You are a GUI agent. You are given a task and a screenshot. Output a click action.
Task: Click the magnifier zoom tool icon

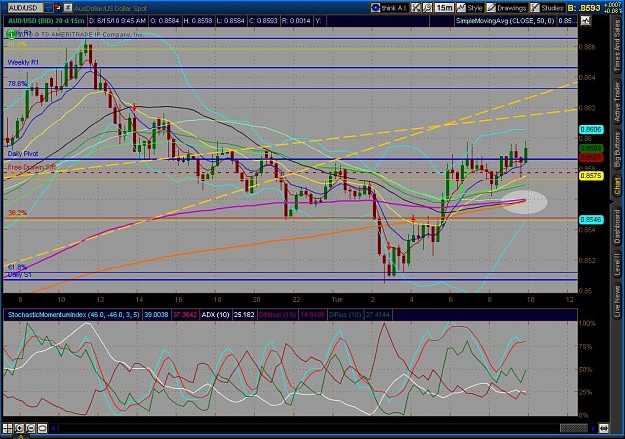click(427, 8)
